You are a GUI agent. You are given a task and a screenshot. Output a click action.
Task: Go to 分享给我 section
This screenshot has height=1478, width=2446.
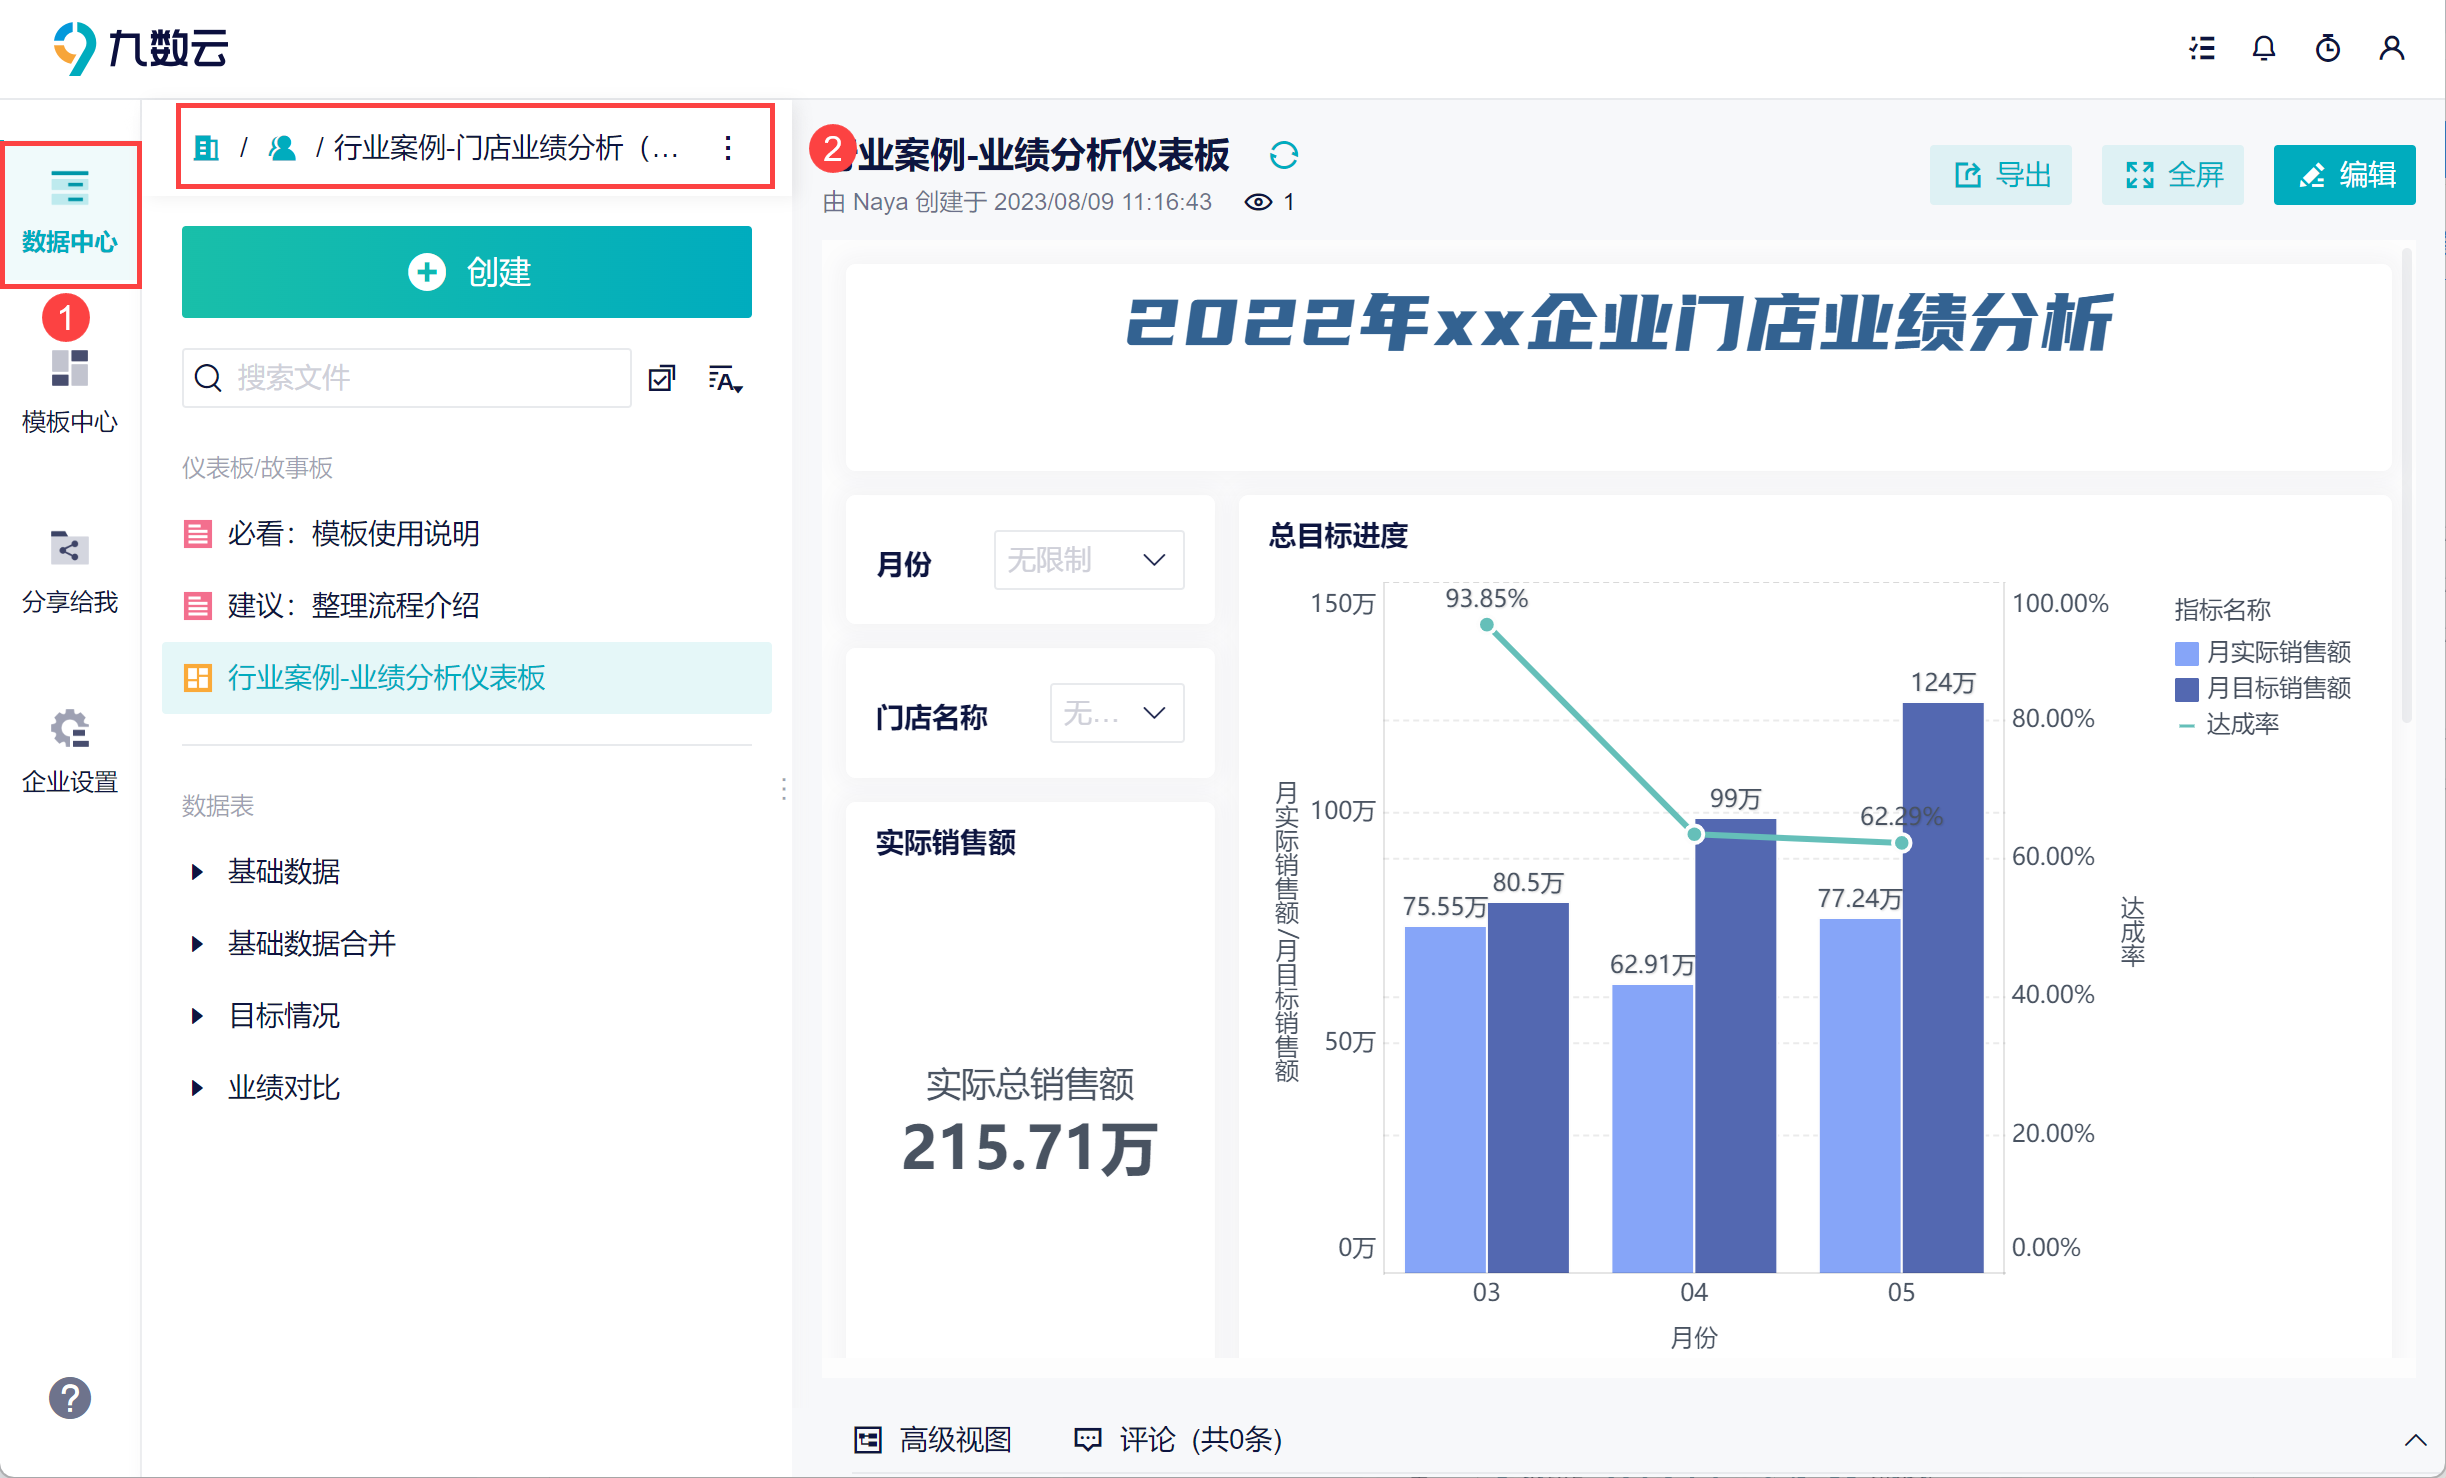tap(70, 571)
